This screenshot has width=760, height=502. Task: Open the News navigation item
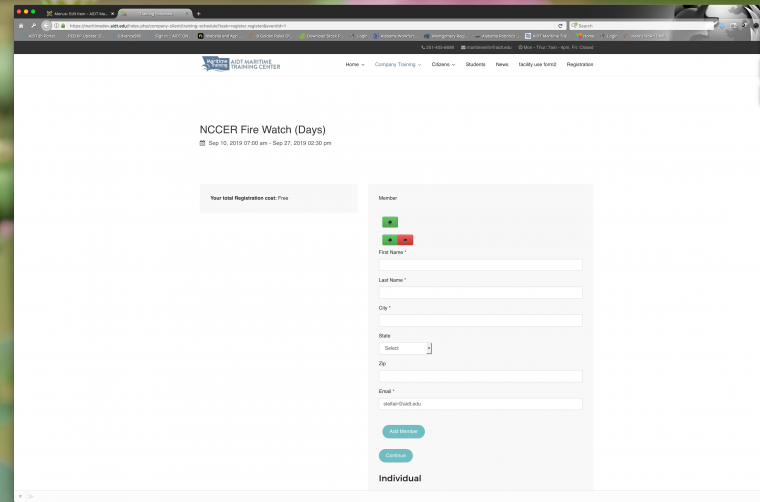(x=502, y=64)
